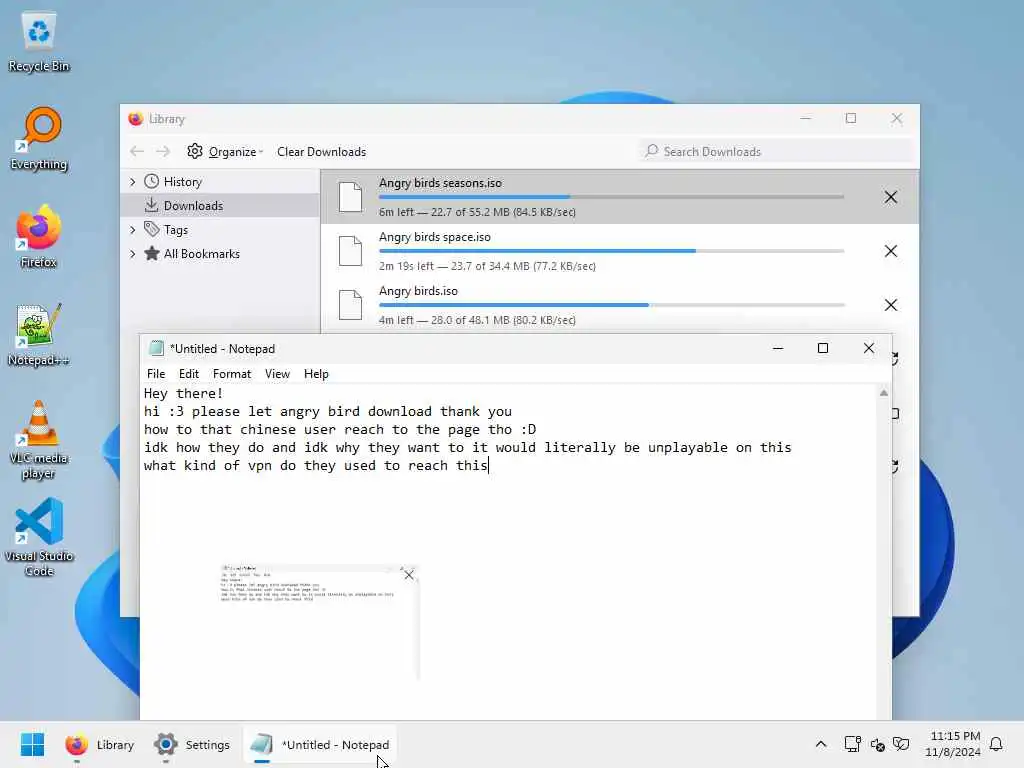Image resolution: width=1024 pixels, height=768 pixels.
Task: Open the notifications bell icon
Action: 996,744
